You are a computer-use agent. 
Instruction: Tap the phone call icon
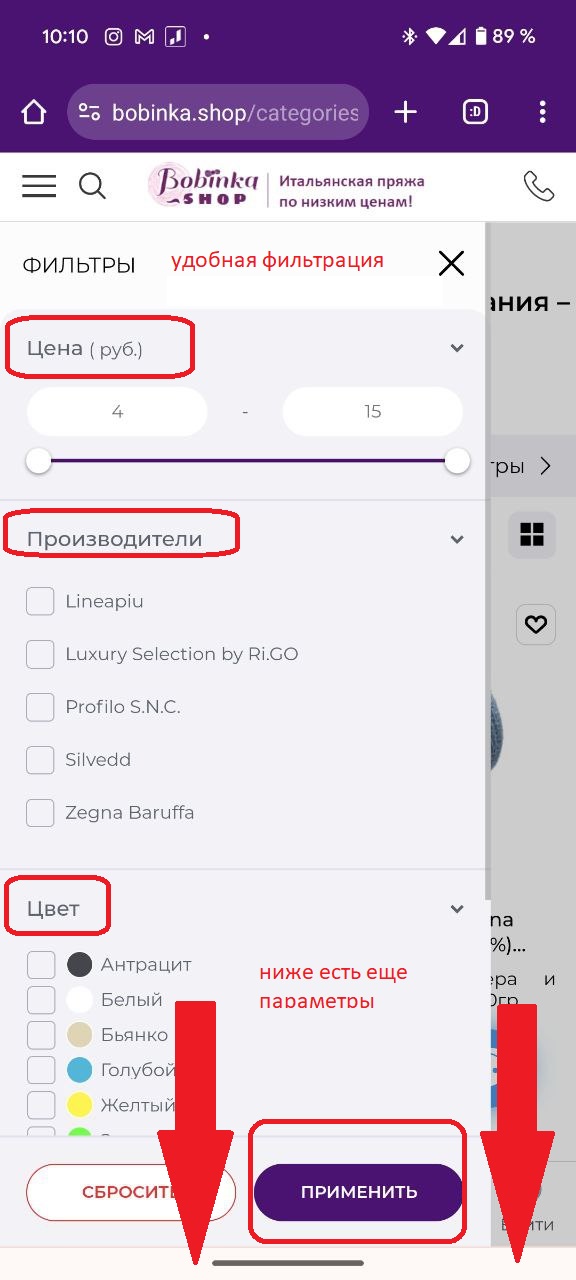(x=539, y=186)
